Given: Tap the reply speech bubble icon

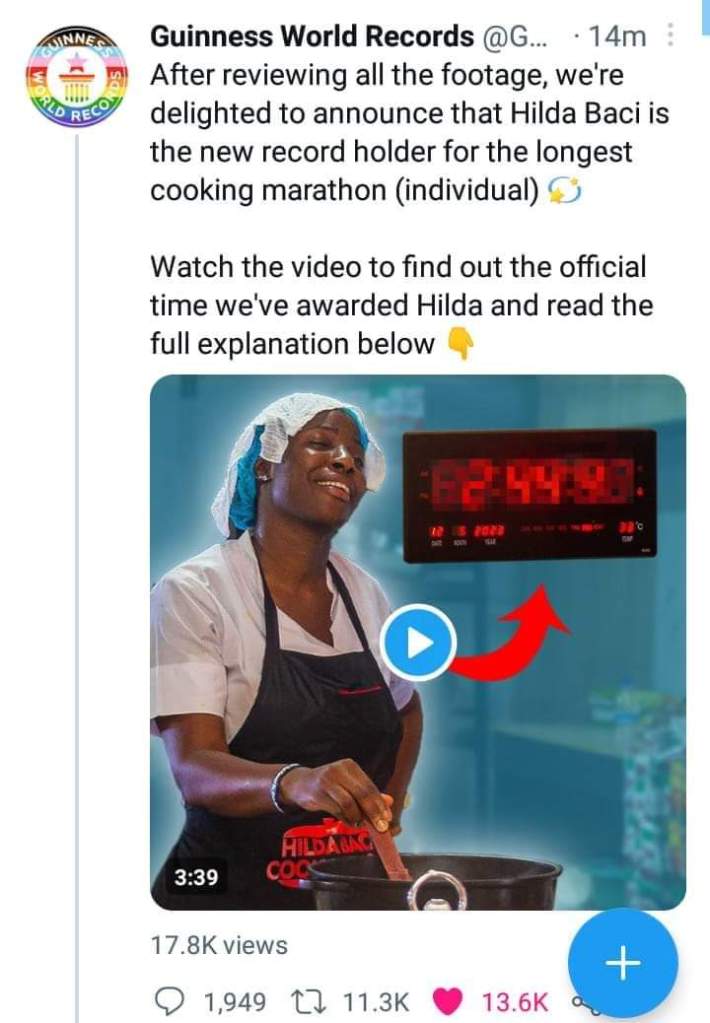Looking at the screenshot, I should click(x=172, y=1001).
